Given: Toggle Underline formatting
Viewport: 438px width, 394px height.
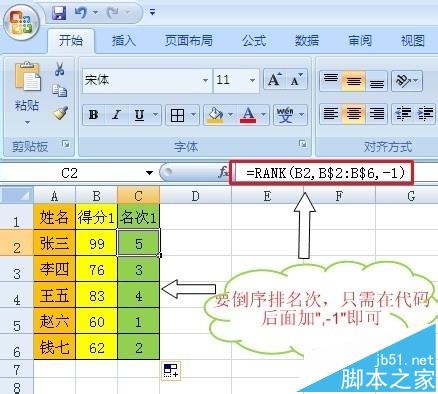Looking at the screenshot, I should tap(139, 115).
